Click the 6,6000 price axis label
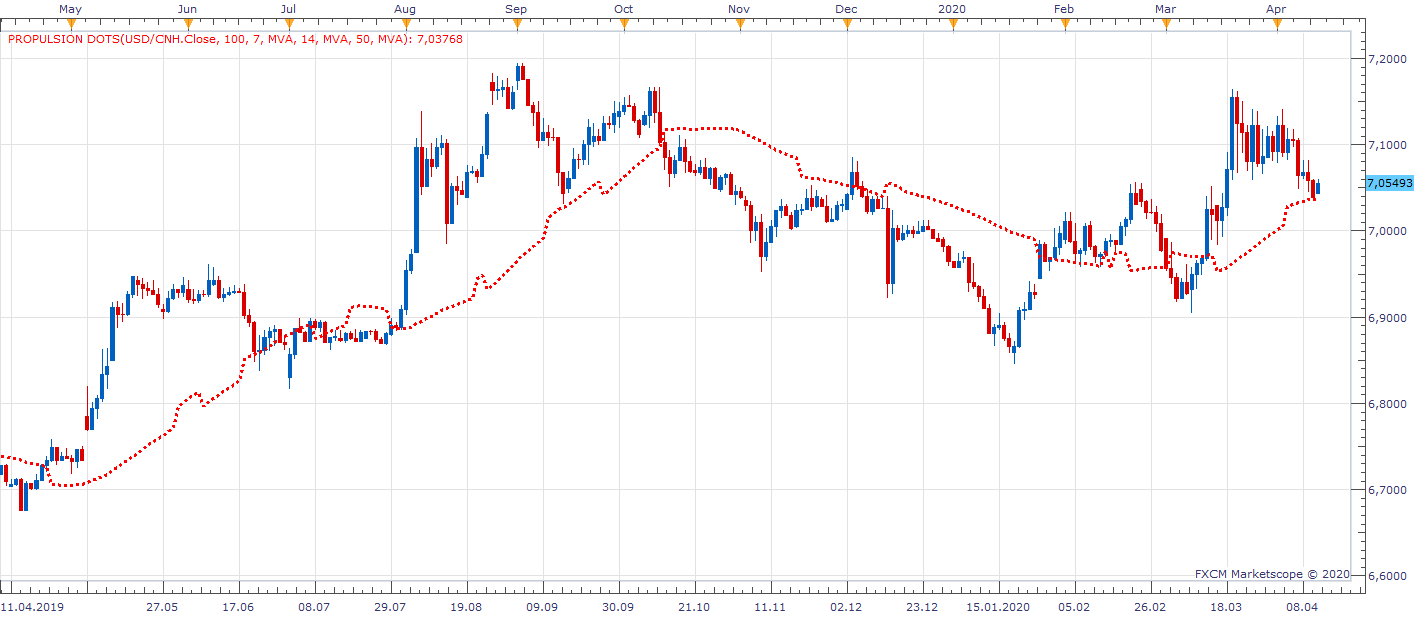Viewport: 1423px width, 619px height. [x=1385, y=576]
